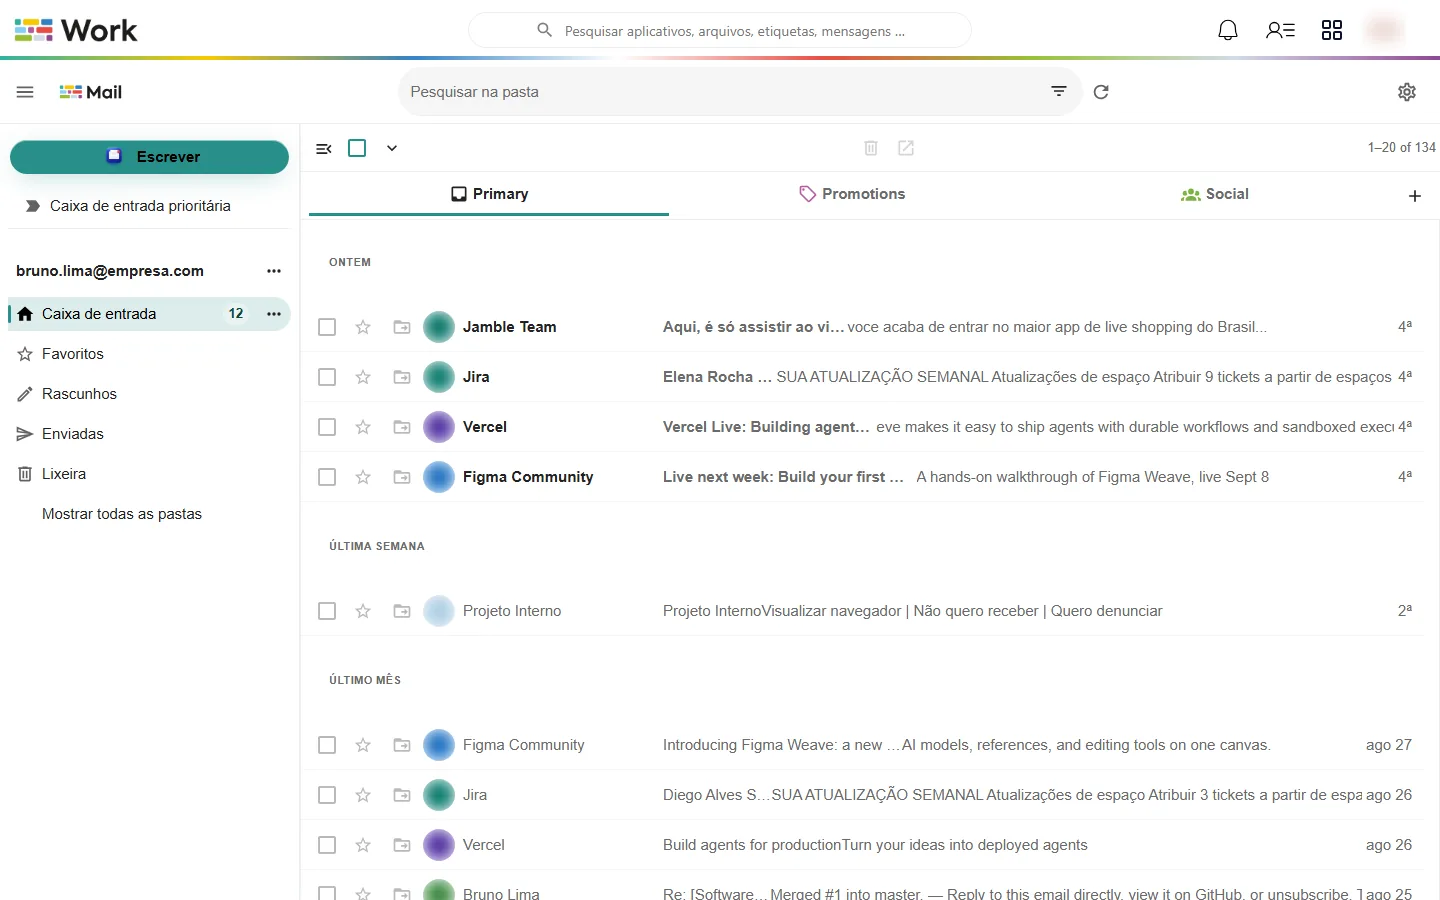Check the Projeto Interno email checkbox
The image size is (1440, 900).
point(327,611)
